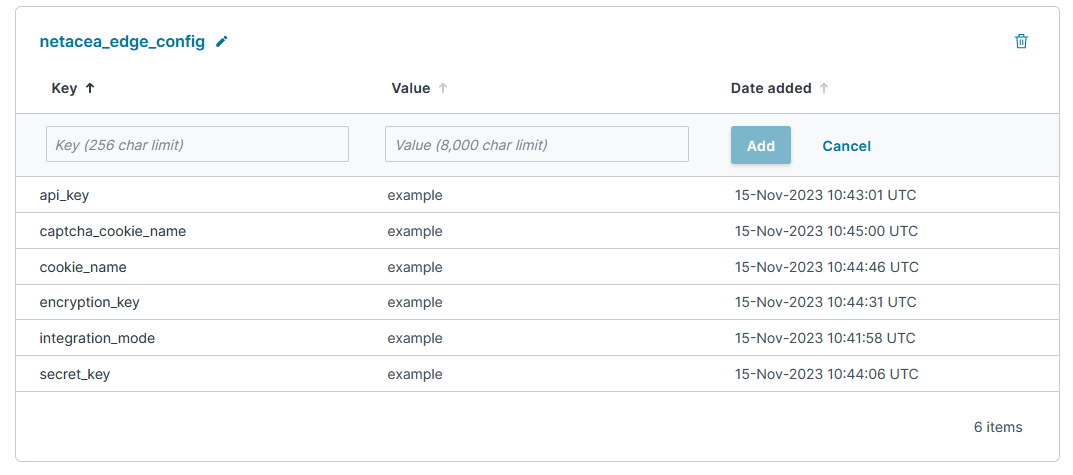Select the netacea_edge_config title
The image size is (1073, 475).
[x=122, y=42]
